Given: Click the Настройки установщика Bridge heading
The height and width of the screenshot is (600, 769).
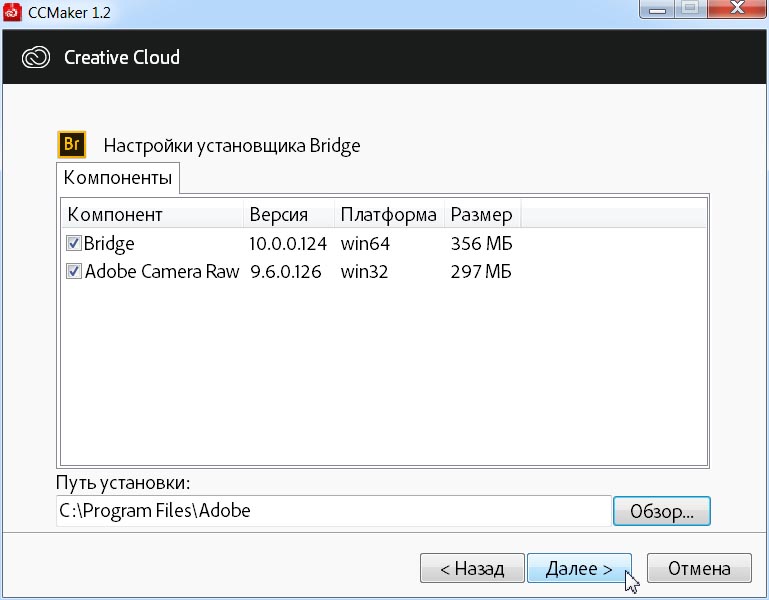Looking at the screenshot, I should pyautogui.click(x=232, y=146).
